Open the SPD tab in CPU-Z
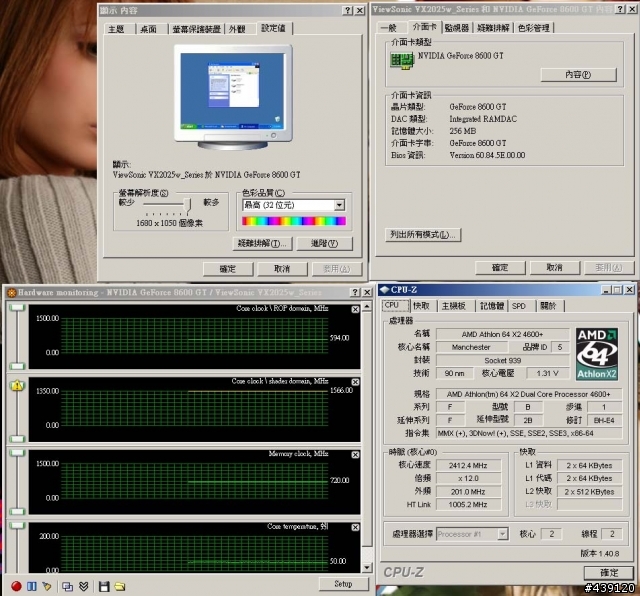The height and width of the screenshot is (596, 640). (519, 306)
